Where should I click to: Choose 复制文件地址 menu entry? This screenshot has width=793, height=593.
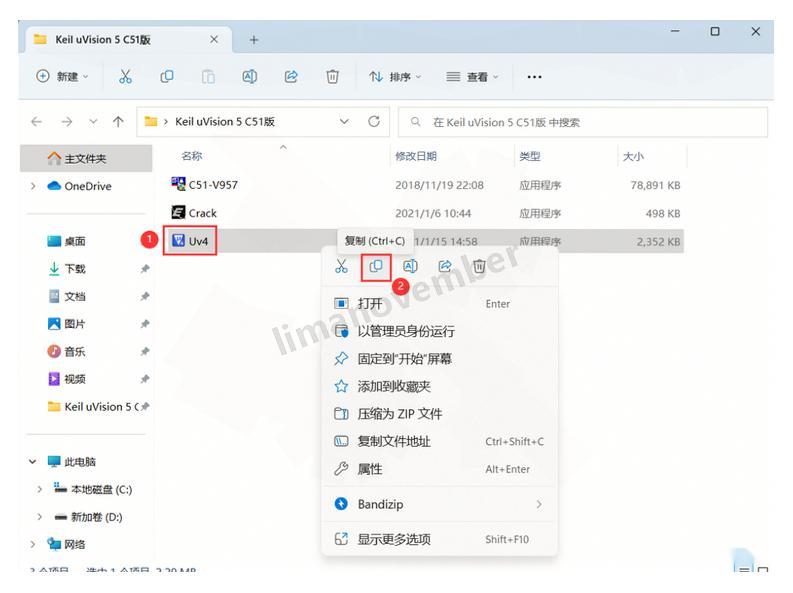pos(439,442)
